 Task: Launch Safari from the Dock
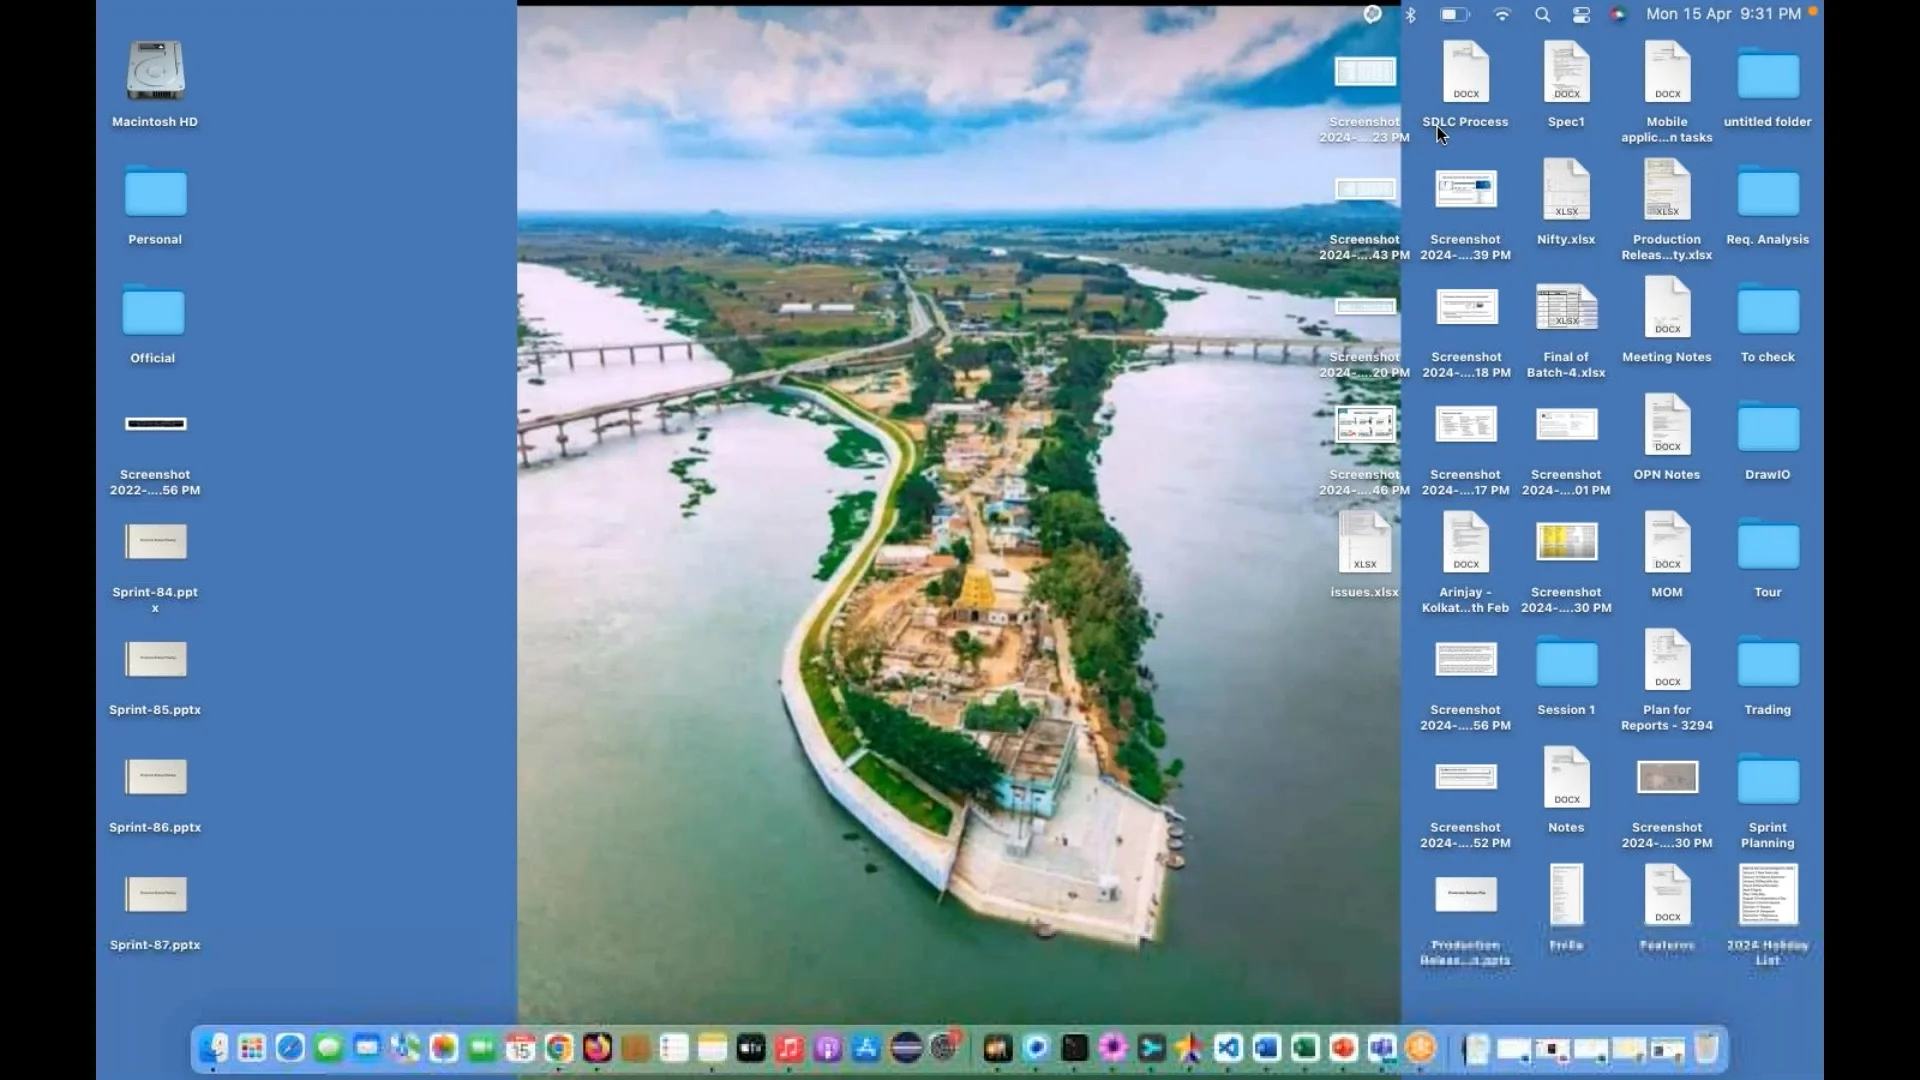(x=290, y=1048)
